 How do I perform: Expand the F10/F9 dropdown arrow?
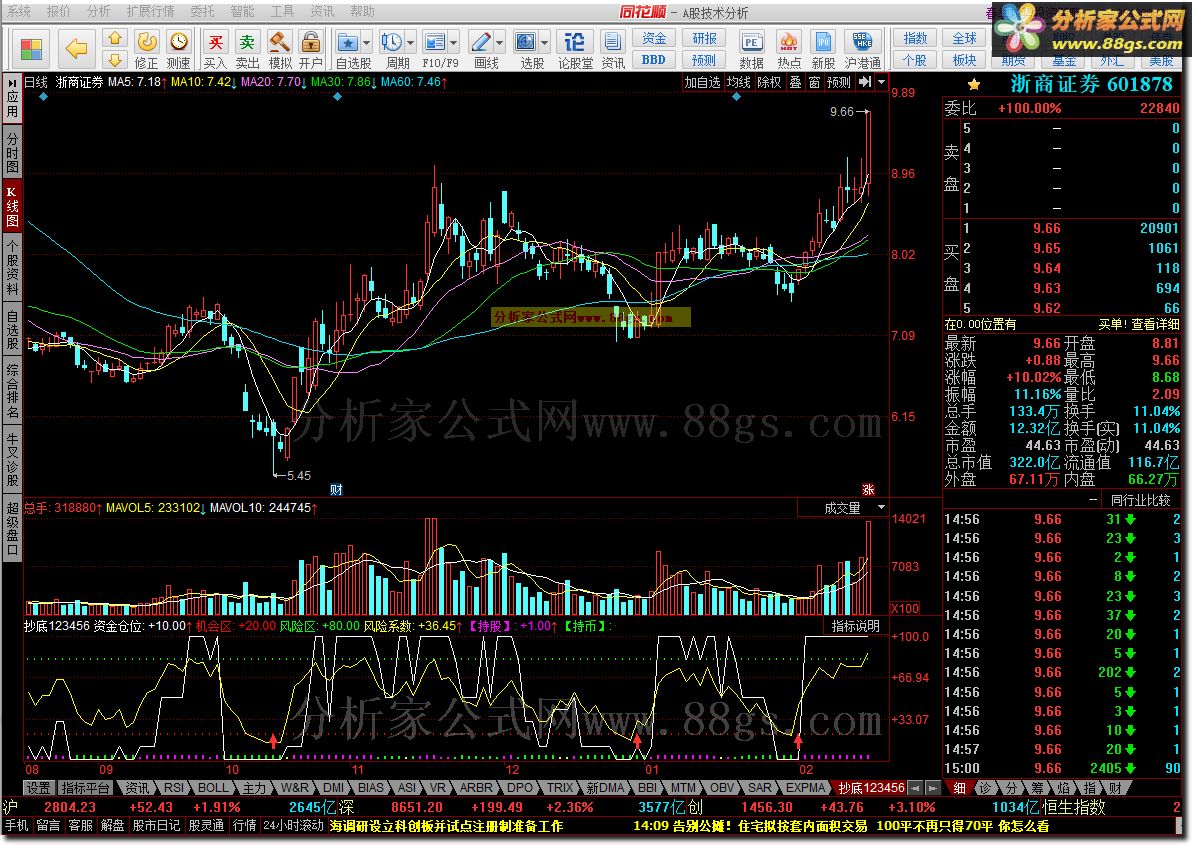[454, 43]
